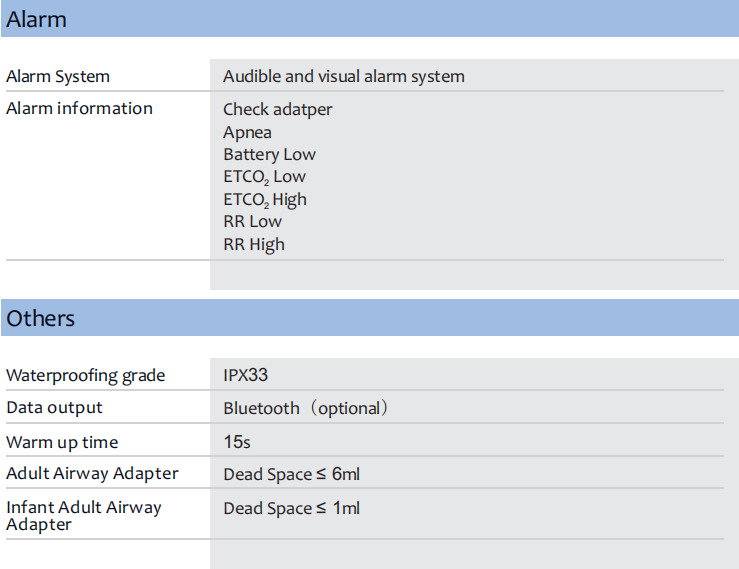Select the RR Low alarm entry
Screen dimensions: 739x569
click(x=253, y=222)
